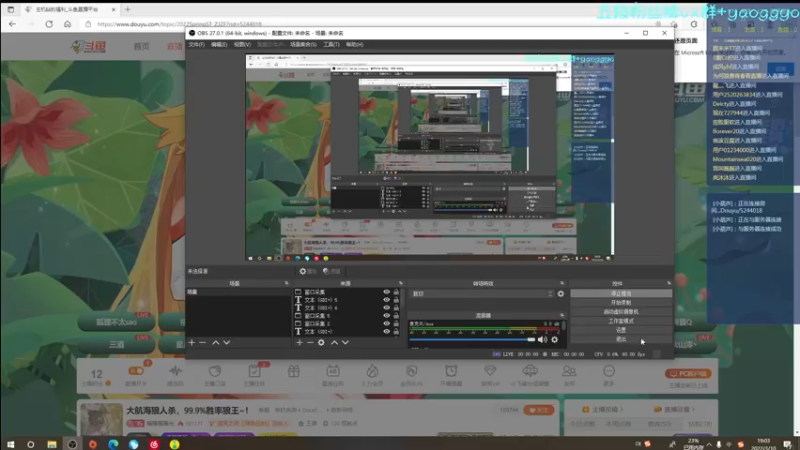The height and width of the screenshot is (450, 800).
Task: Hide the first 窗口采集 source
Action: (386, 292)
